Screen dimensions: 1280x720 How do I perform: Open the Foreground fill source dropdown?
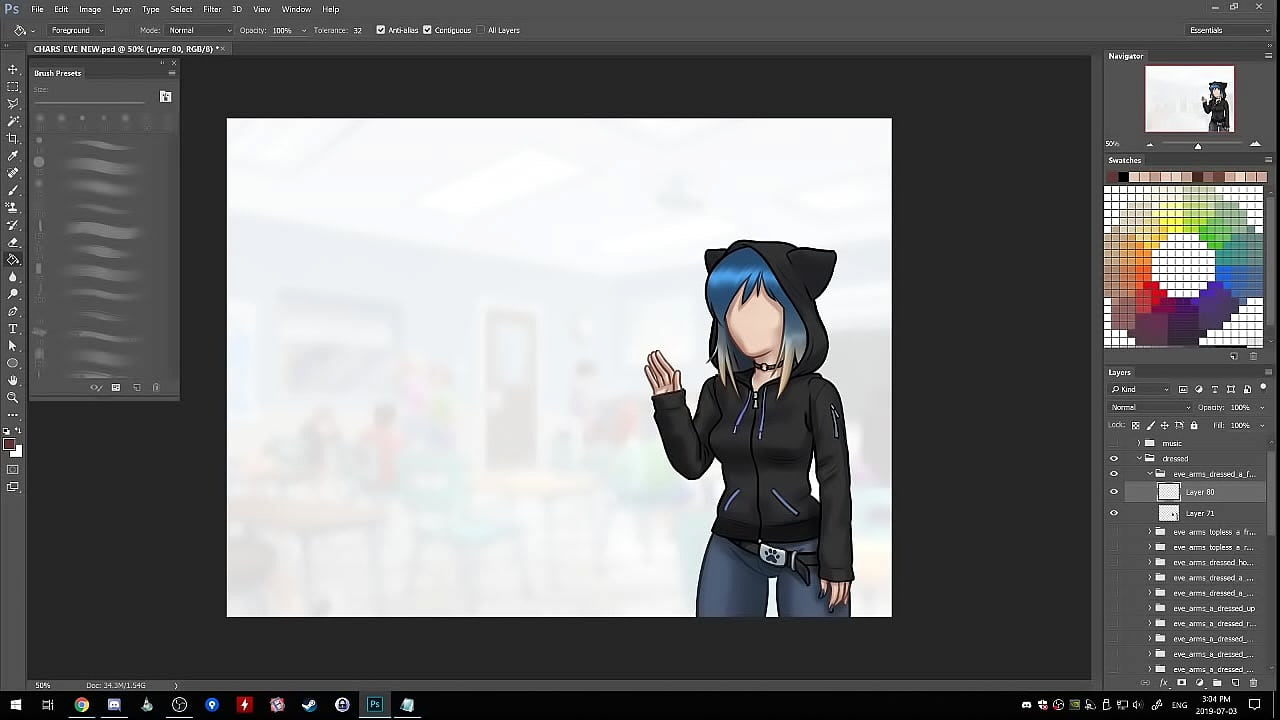(76, 30)
